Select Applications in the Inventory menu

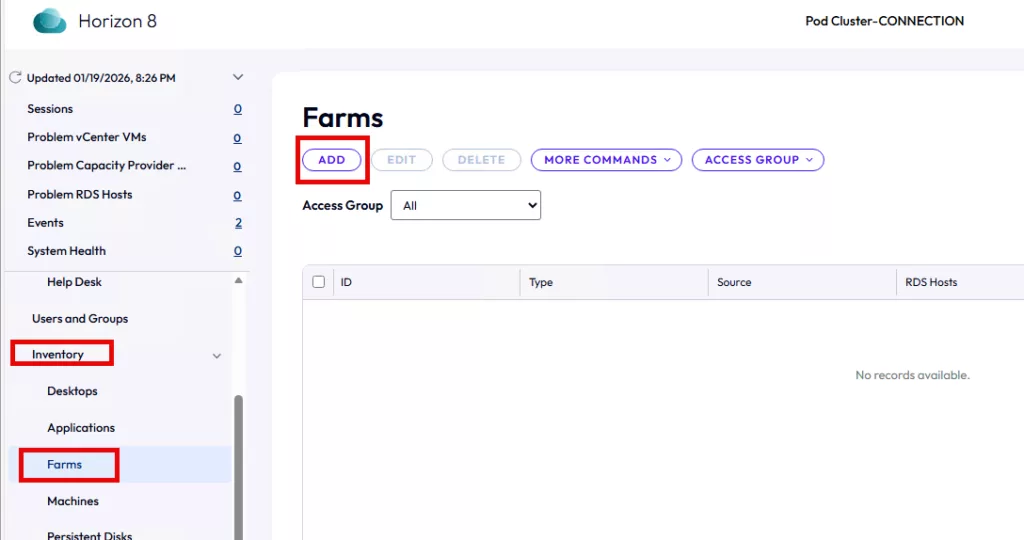[81, 428]
